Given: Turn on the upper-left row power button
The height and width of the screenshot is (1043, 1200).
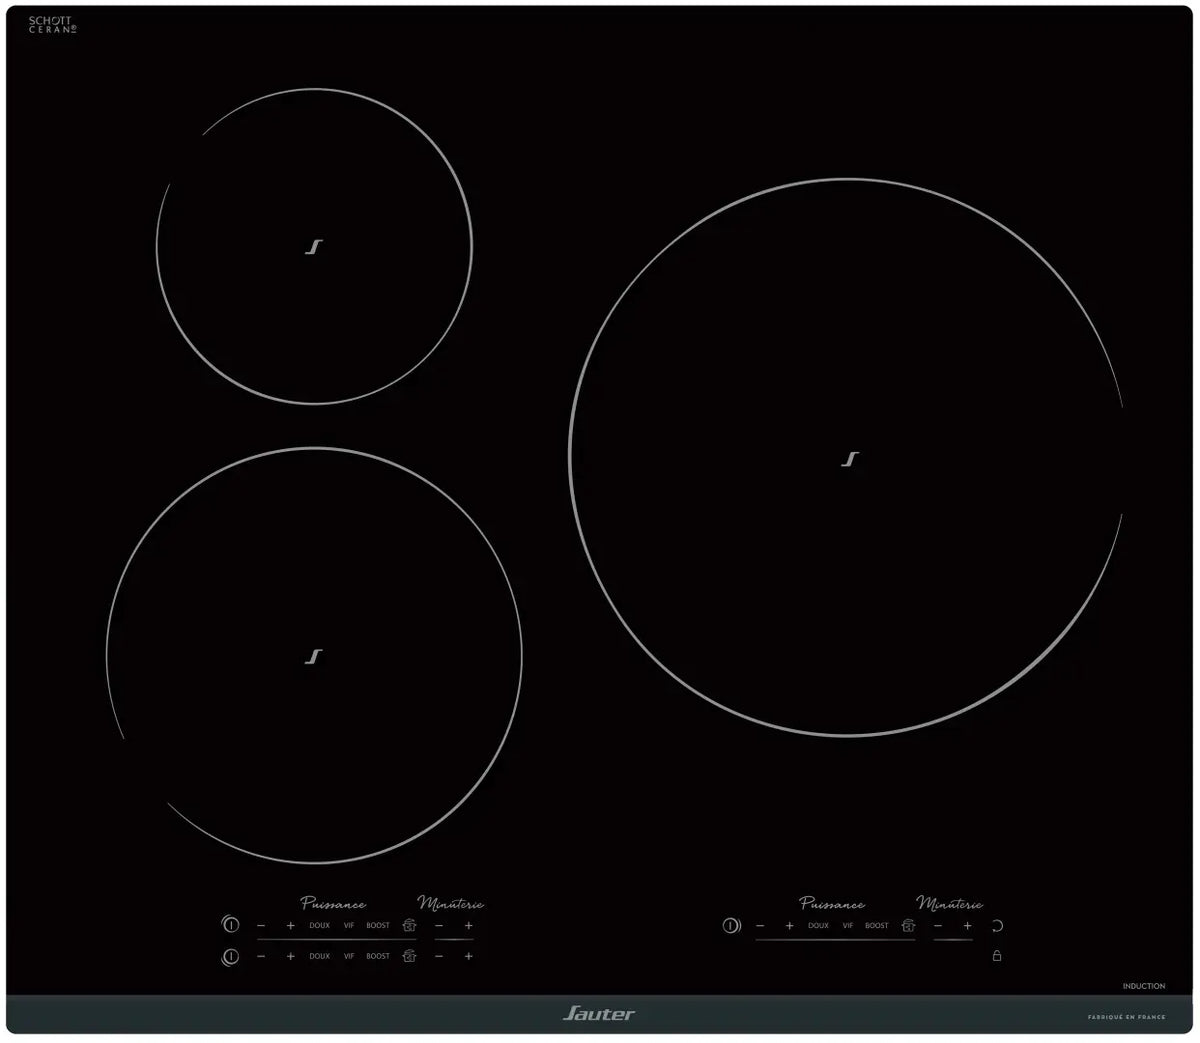Looking at the screenshot, I should 230,925.
